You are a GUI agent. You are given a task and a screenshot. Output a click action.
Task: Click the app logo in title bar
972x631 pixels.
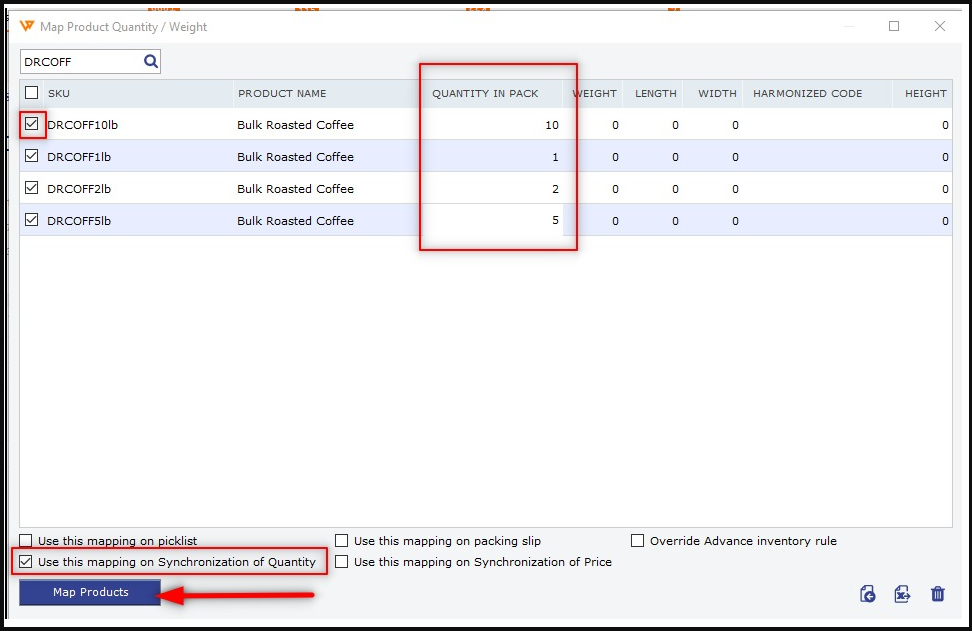[27, 27]
